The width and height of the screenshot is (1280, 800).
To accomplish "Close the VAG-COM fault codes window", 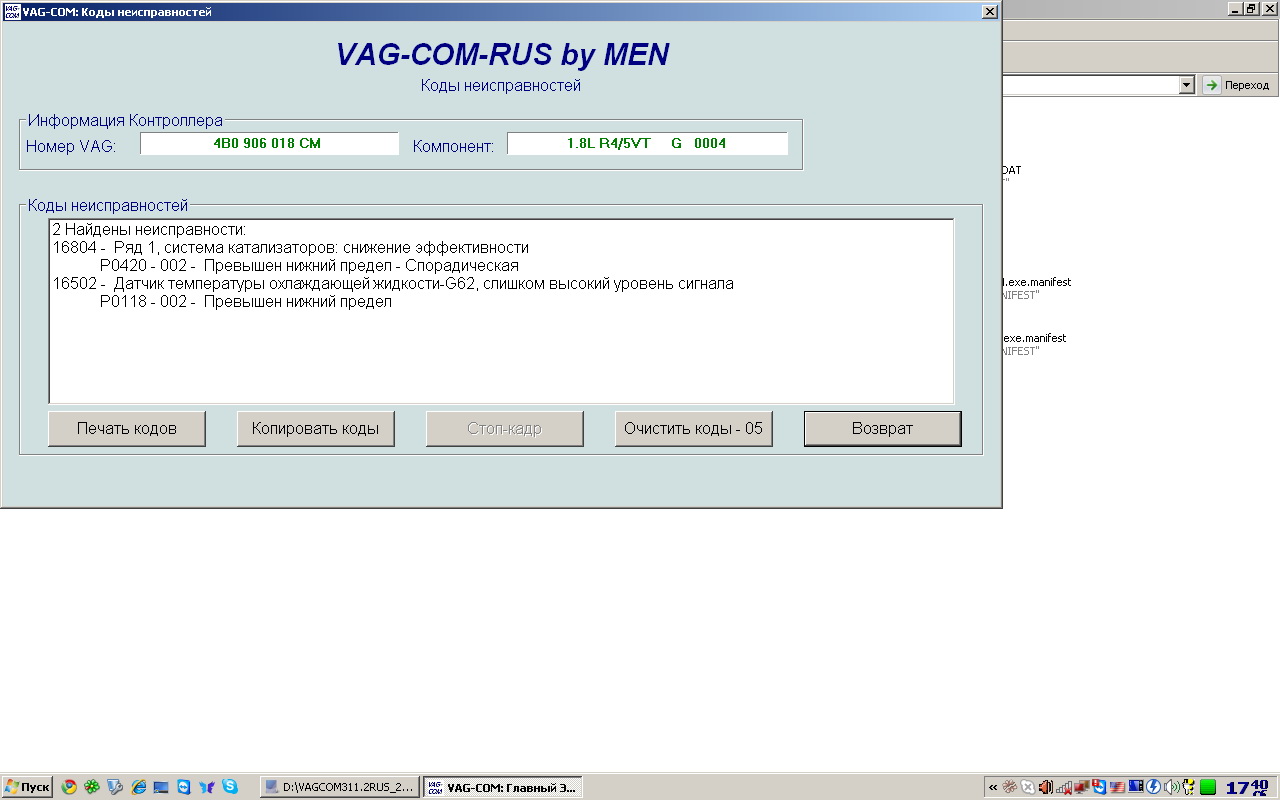I will pyautogui.click(x=989, y=12).
